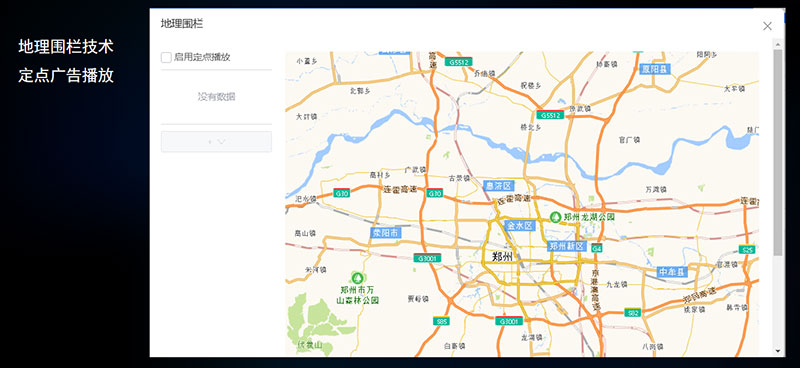Click the 郑州龙湖公园 park icon
Image resolution: width=800 pixels, height=368 pixels.
pos(555,216)
